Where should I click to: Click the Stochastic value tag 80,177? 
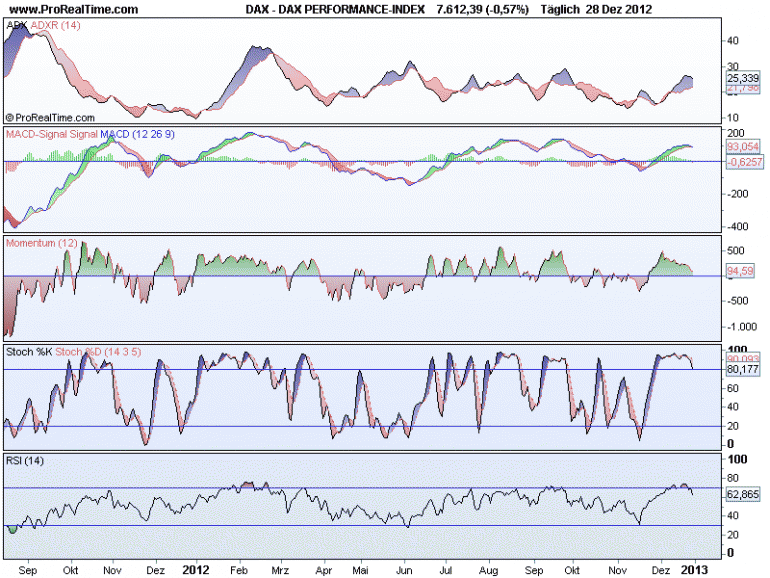[x=742, y=369]
